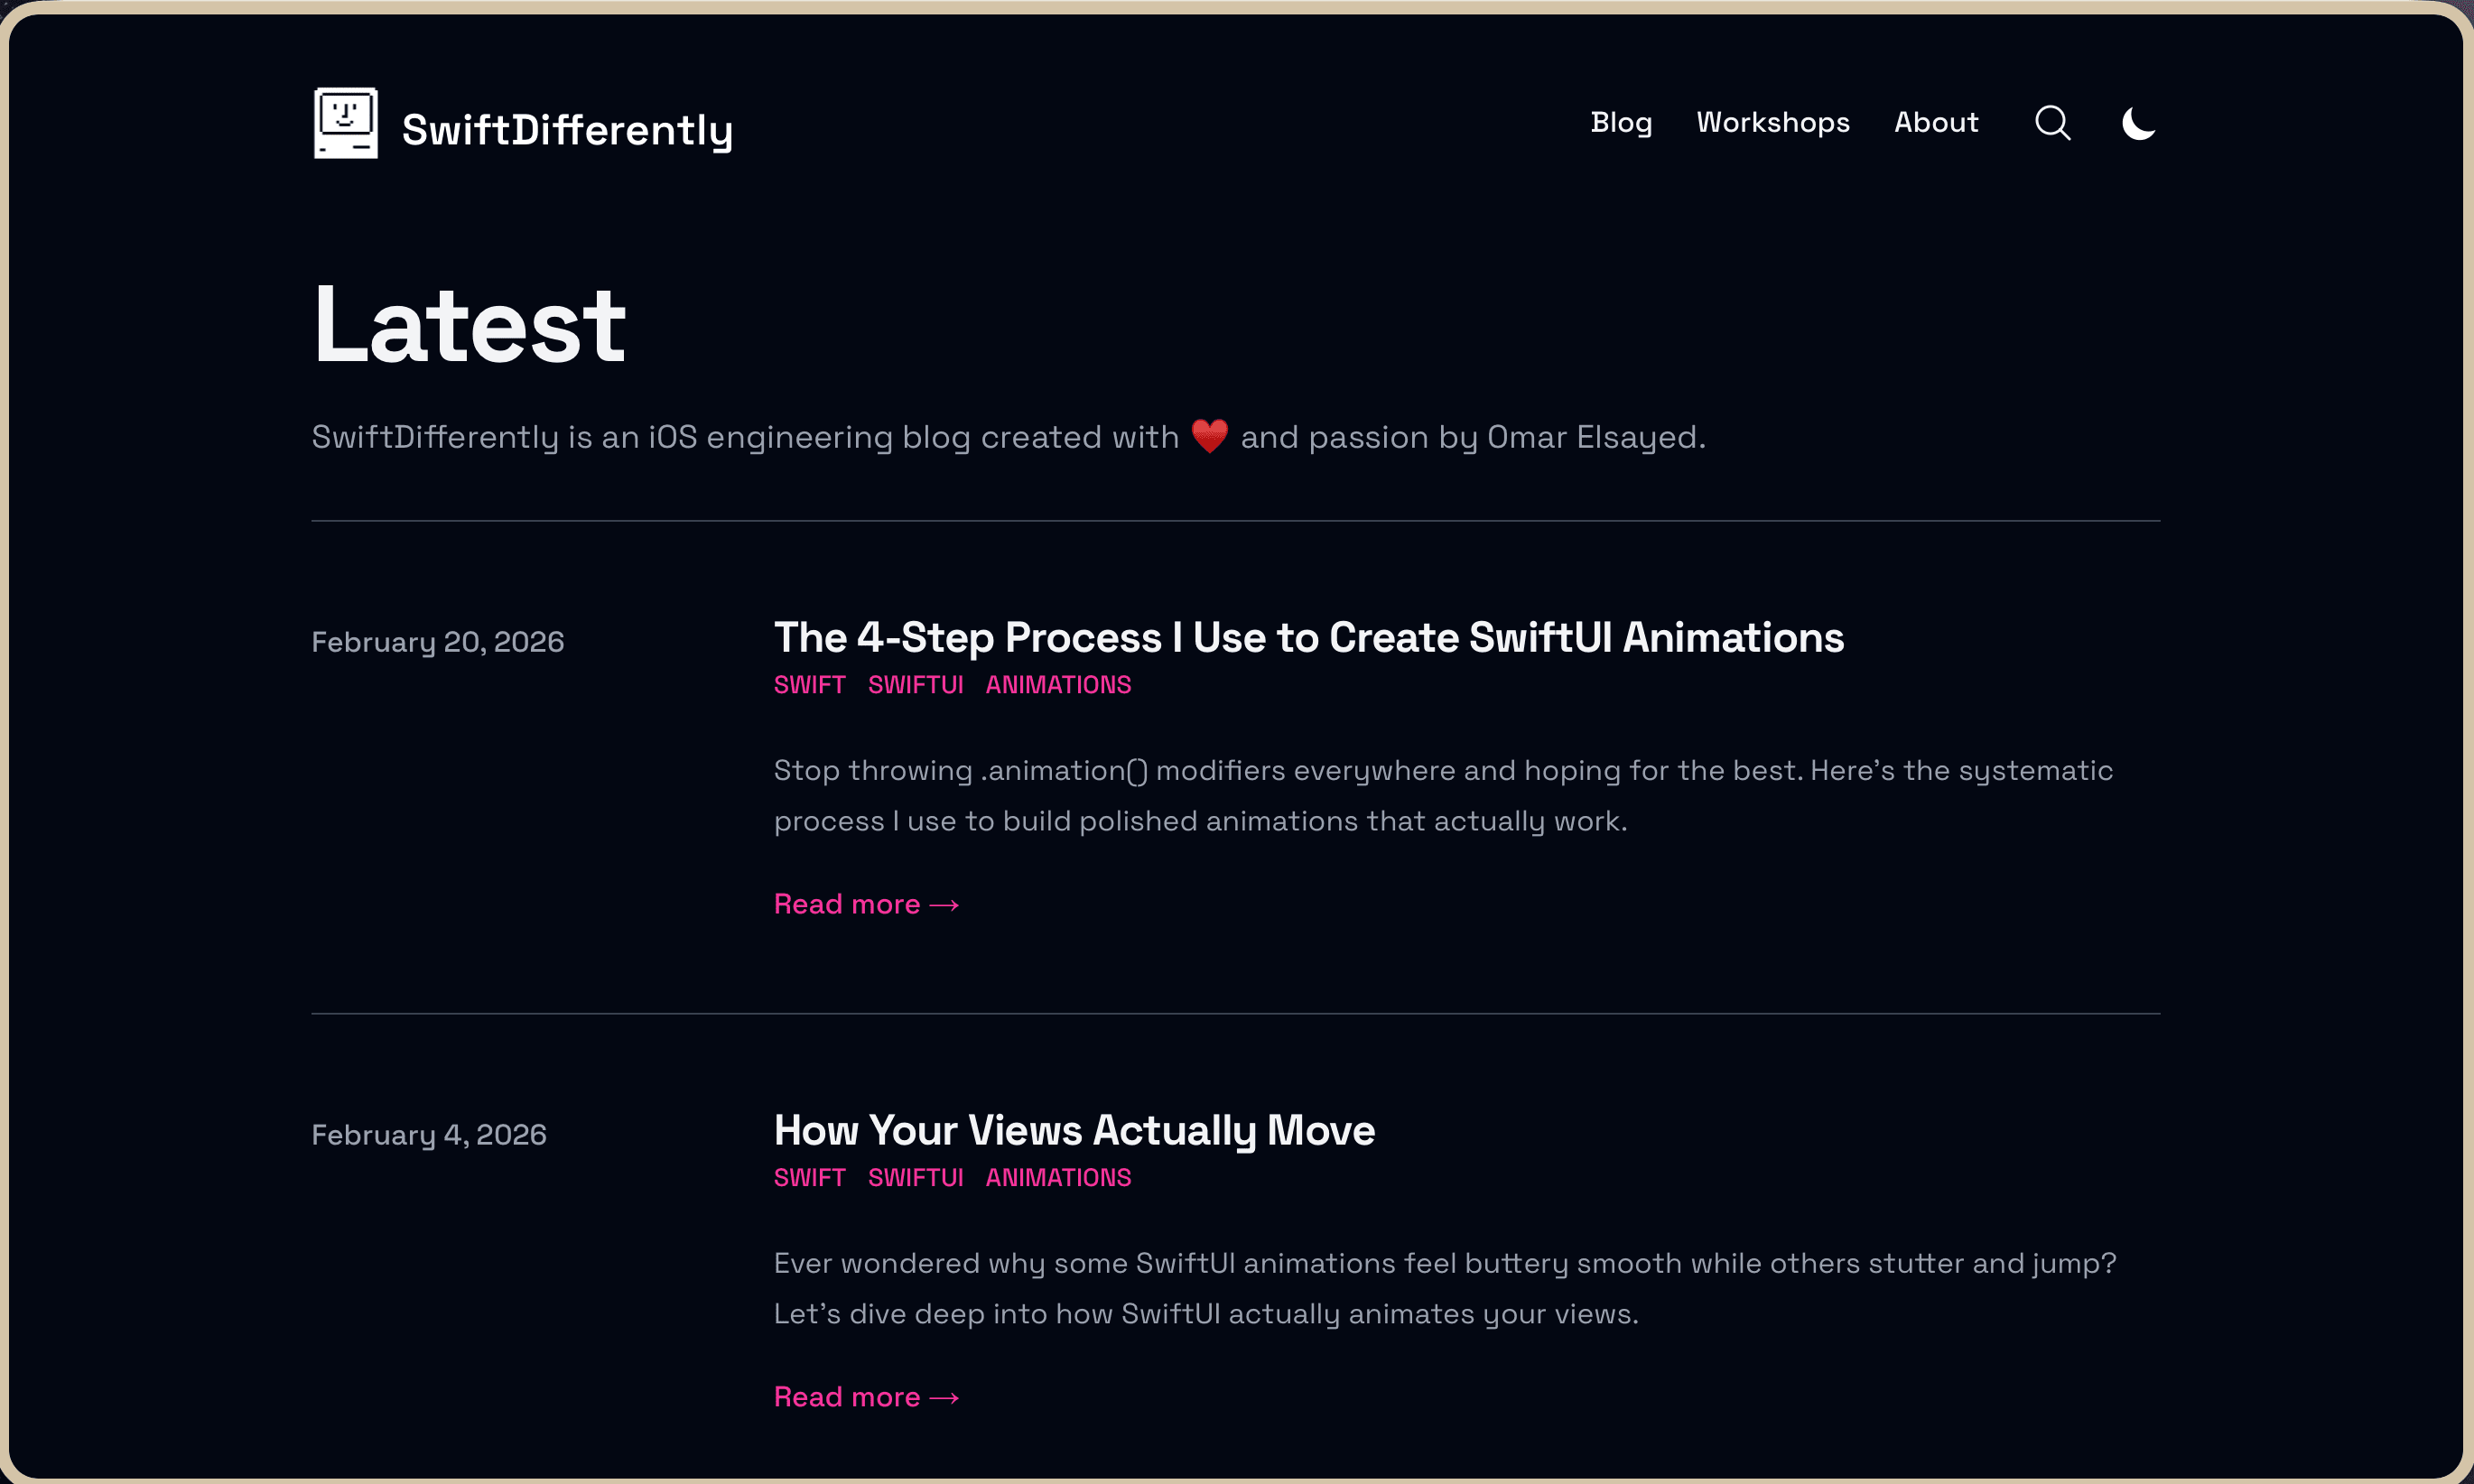Image resolution: width=2474 pixels, height=1484 pixels.
Task: Open How Your Views Actually Move
Action: point(1074,1131)
